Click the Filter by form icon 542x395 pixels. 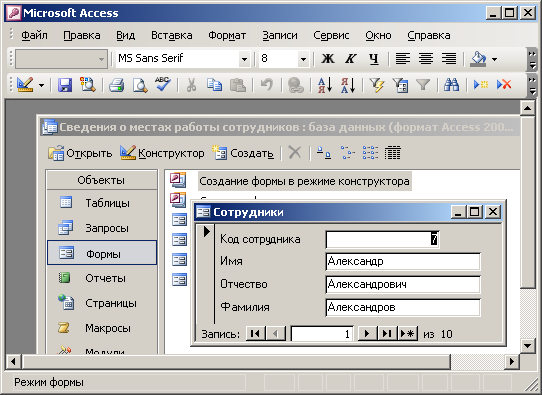400,85
